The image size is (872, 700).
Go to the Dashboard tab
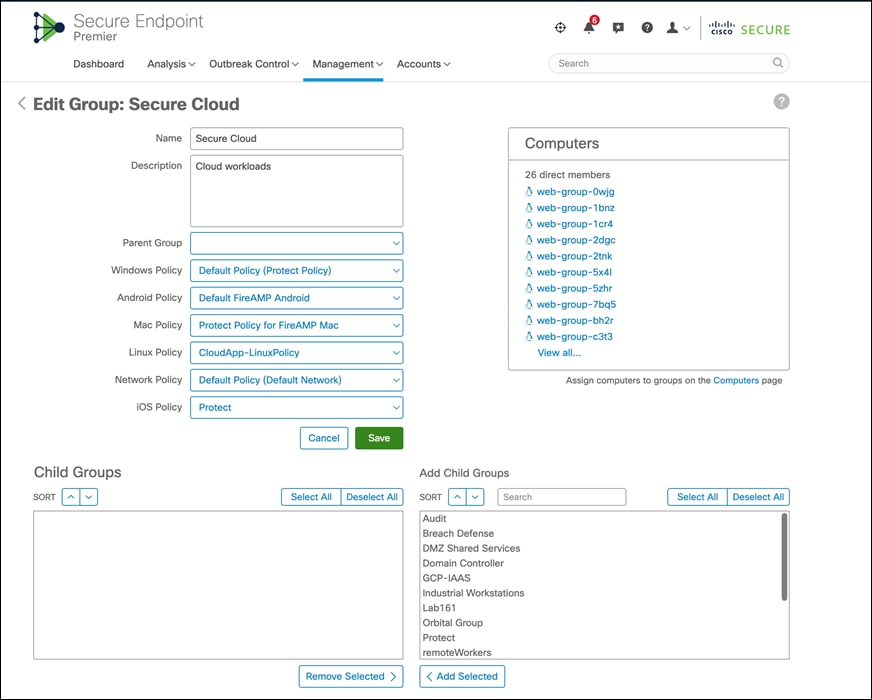pos(98,64)
